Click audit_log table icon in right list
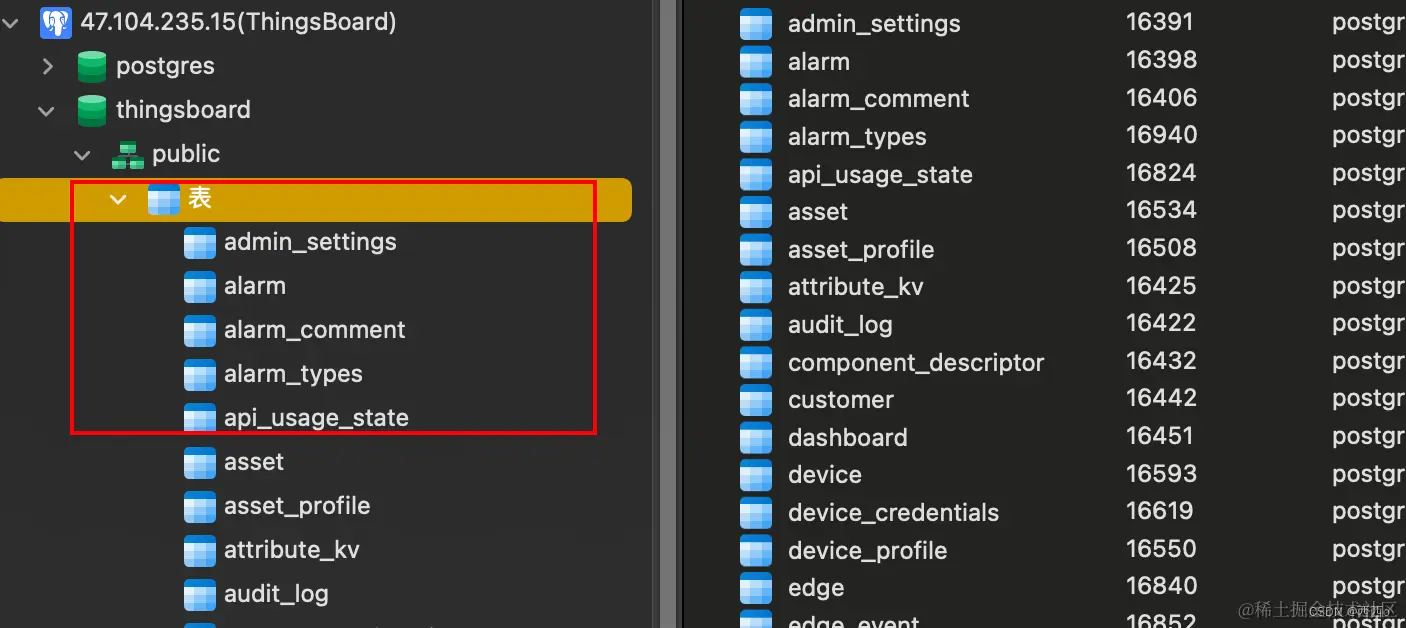1406x628 pixels. 756,325
